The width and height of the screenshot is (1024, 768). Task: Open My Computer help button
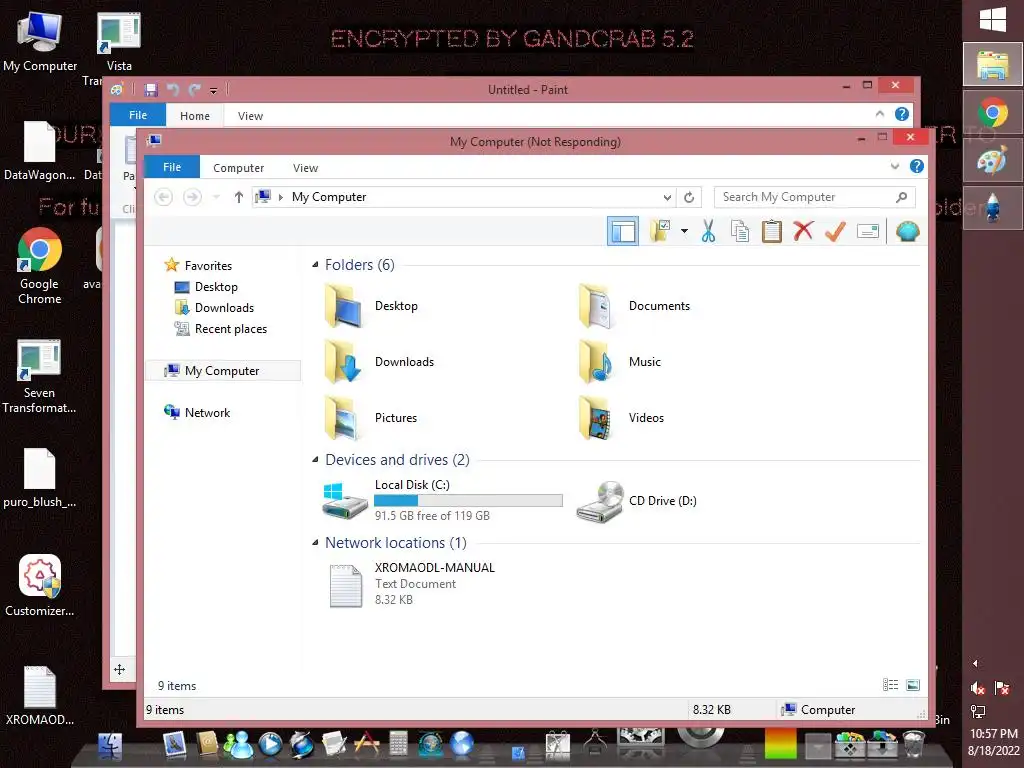click(916, 167)
